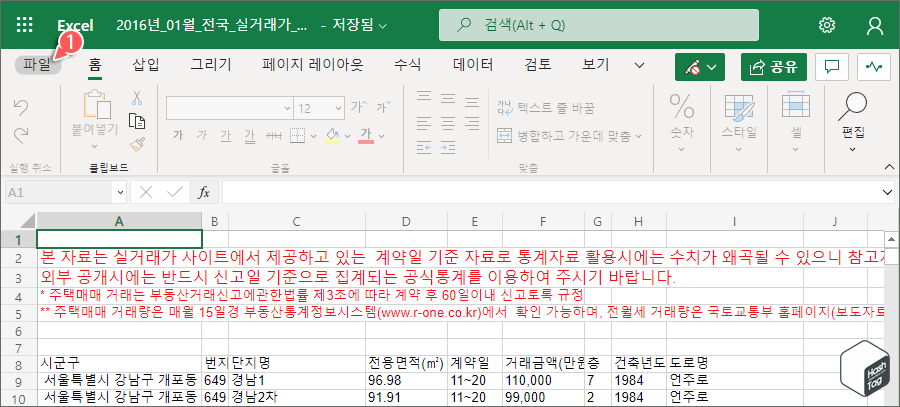This screenshot has width=900, height=407.
Task: Align text left
Action: 424,123
